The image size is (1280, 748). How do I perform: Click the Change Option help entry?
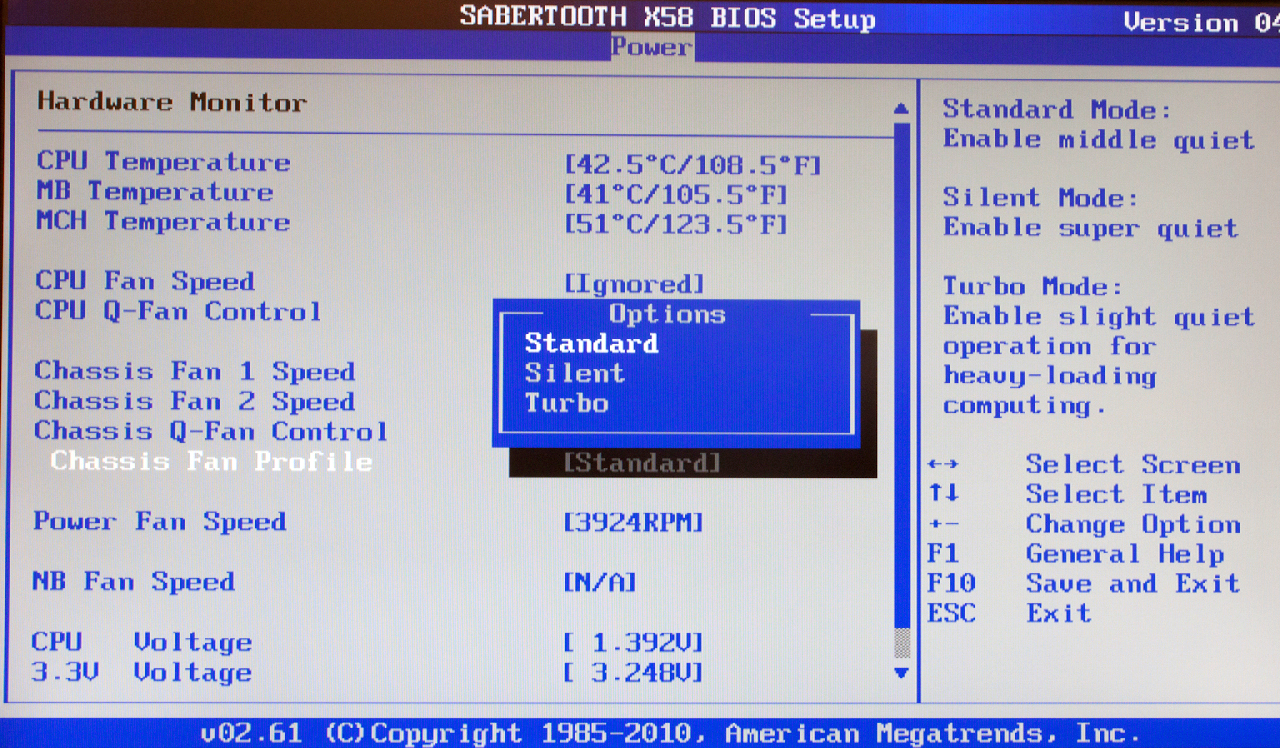(1133, 524)
